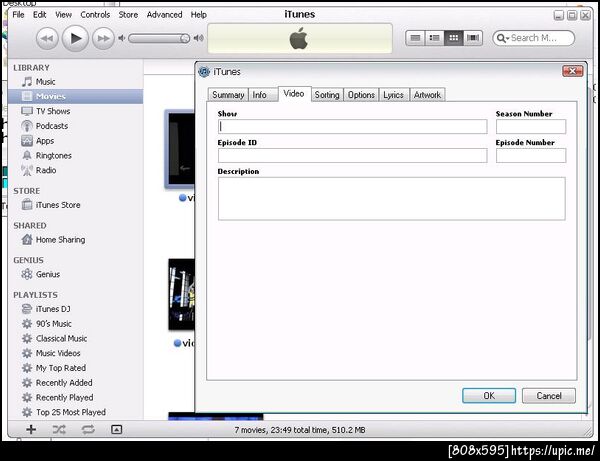Open the Edit menu
The image size is (600, 461).
click(39, 15)
